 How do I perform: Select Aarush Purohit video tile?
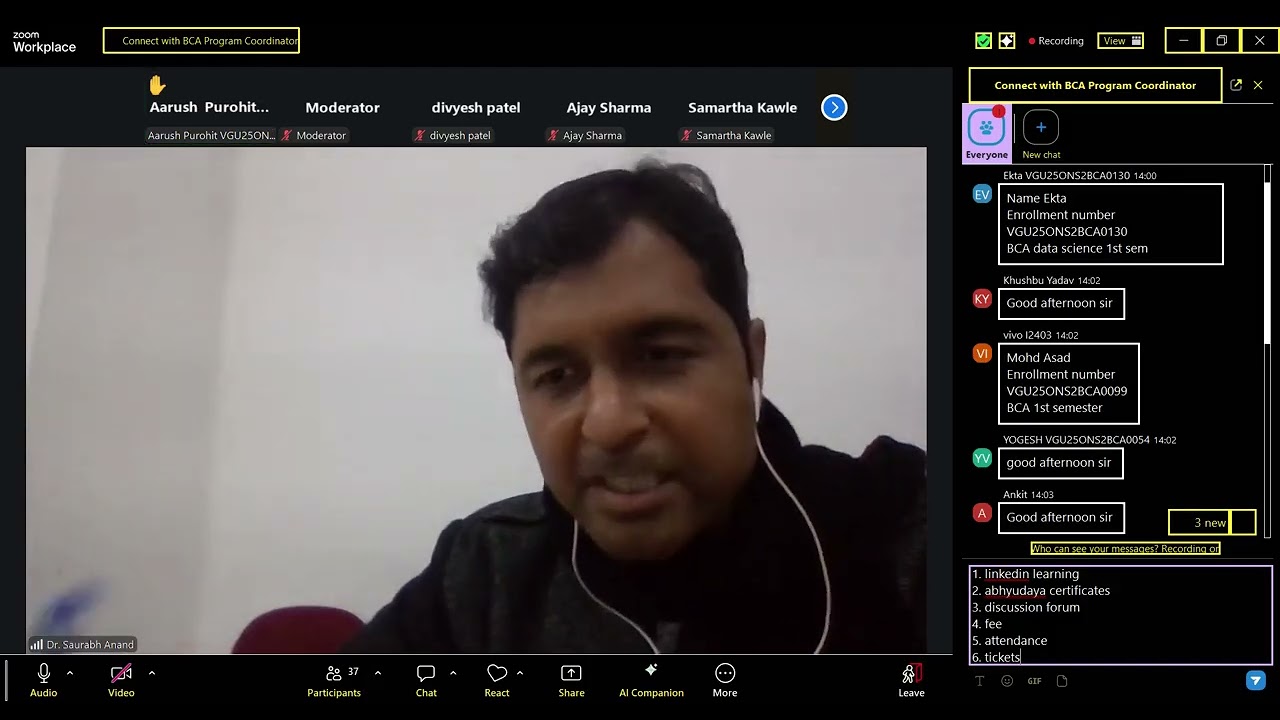209,108
